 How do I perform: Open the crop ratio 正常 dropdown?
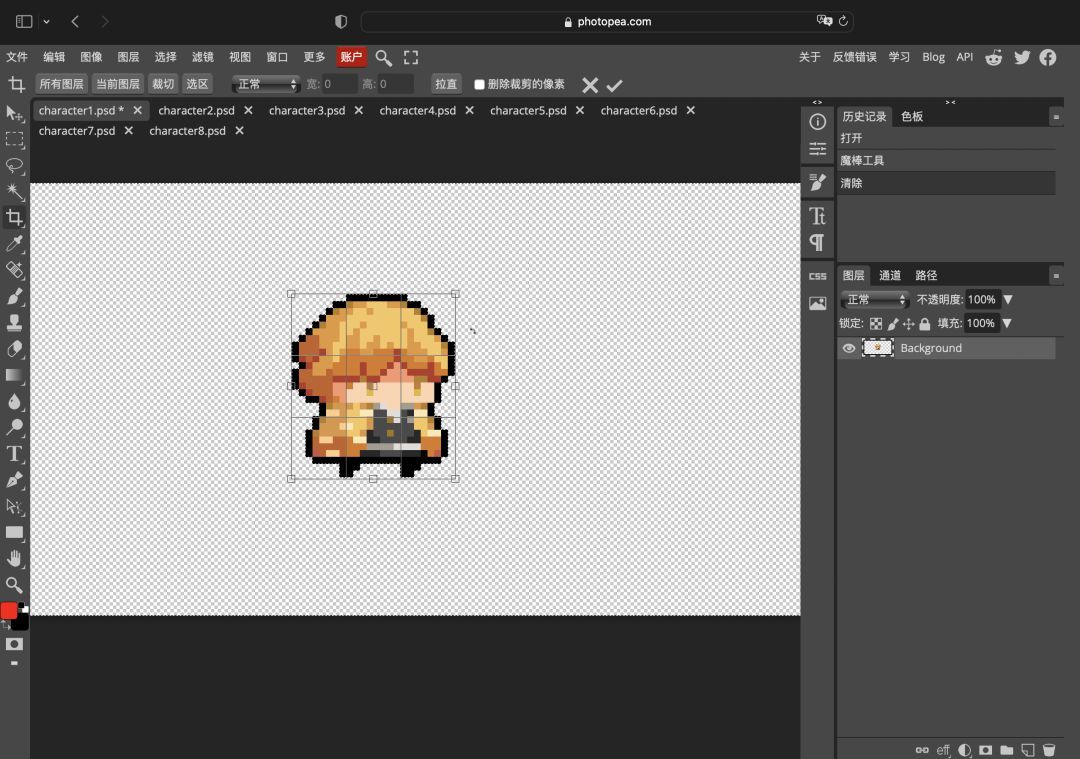pyautogui.click(x=266, y=84)
